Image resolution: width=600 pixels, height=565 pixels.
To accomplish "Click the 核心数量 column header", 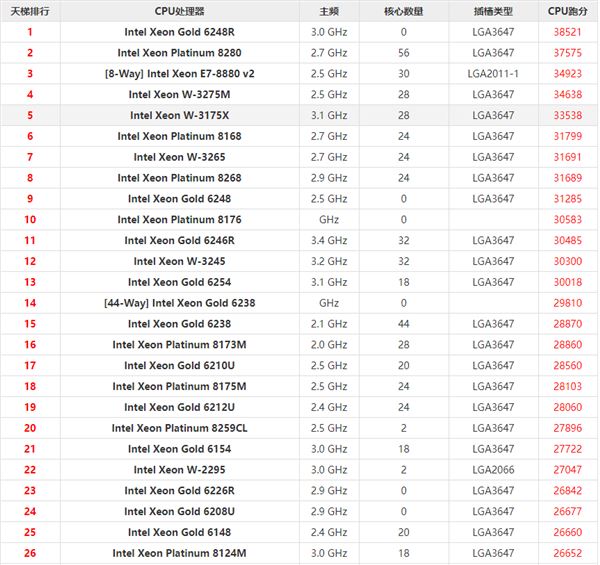I will (x=403, y=11).
